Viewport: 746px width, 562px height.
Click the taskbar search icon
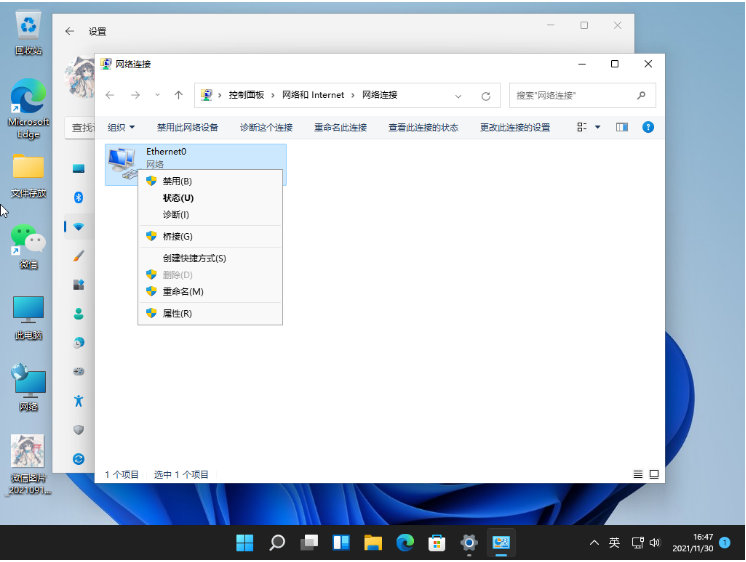pos(277,542)
